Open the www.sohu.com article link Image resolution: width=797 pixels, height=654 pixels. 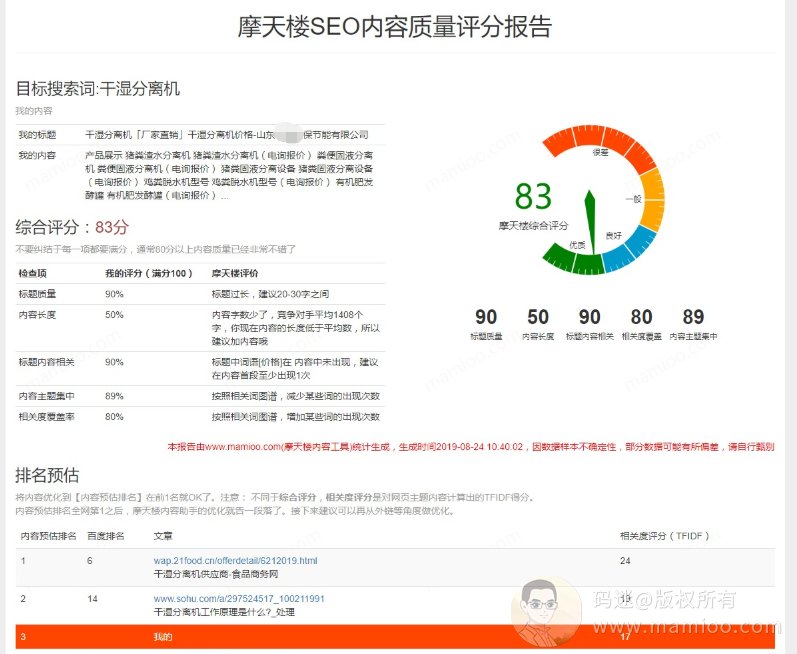239,599
